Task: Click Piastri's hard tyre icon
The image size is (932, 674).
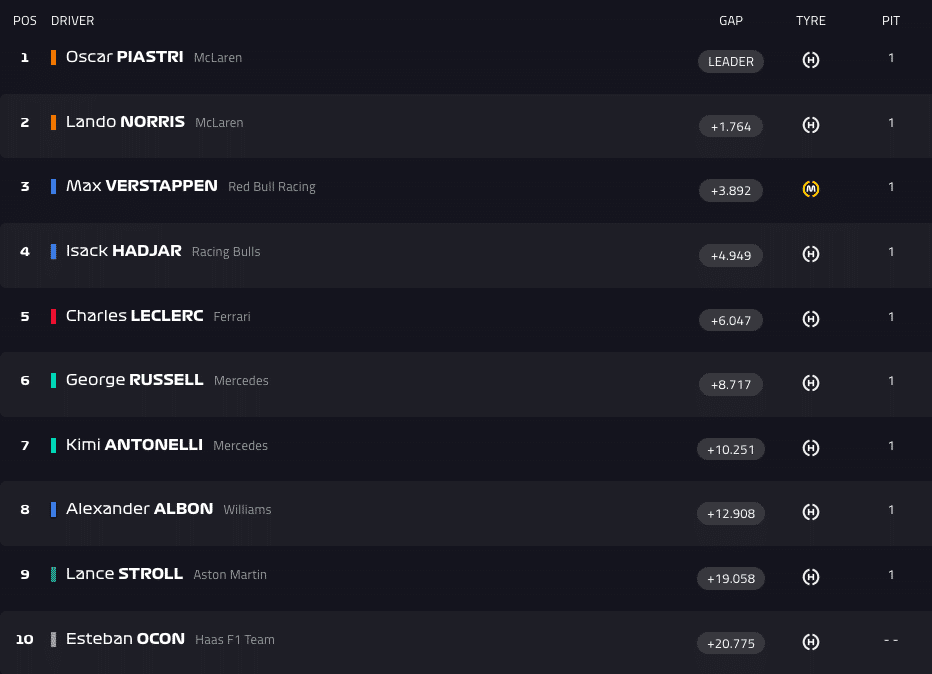Action: click(x=811, y=60)
